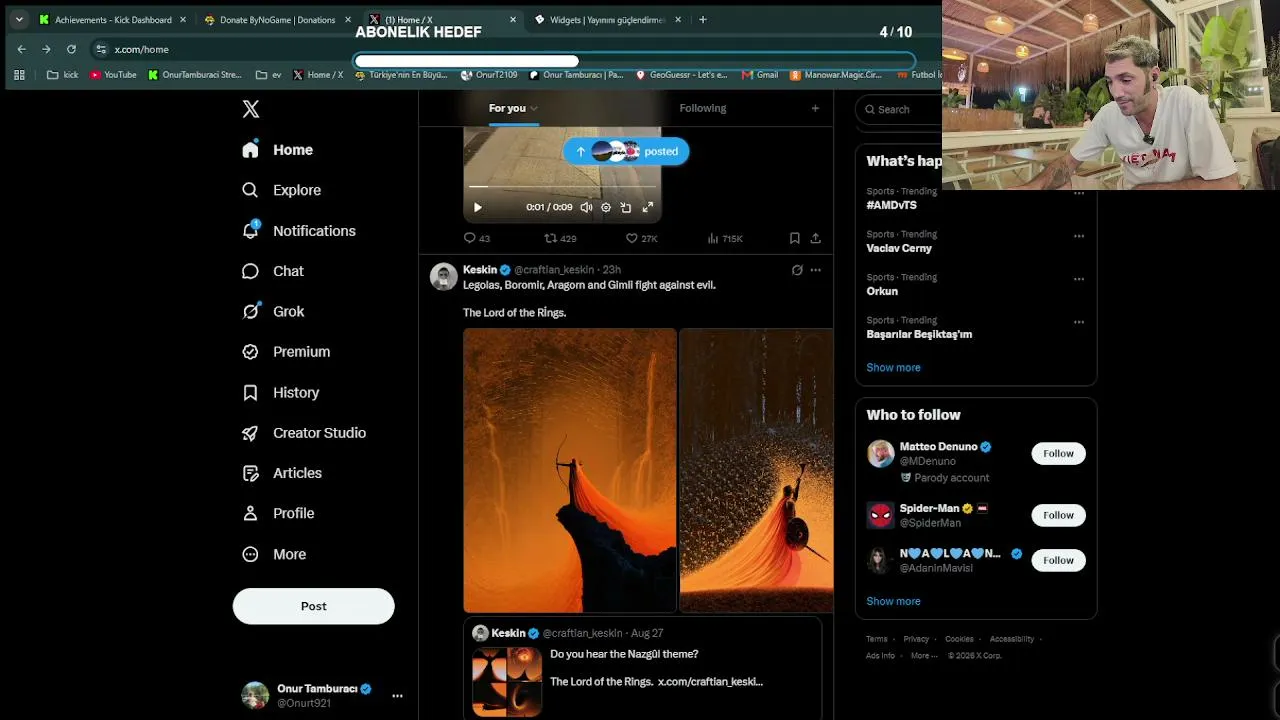Open the Gmail bookmark

(760, 75)
